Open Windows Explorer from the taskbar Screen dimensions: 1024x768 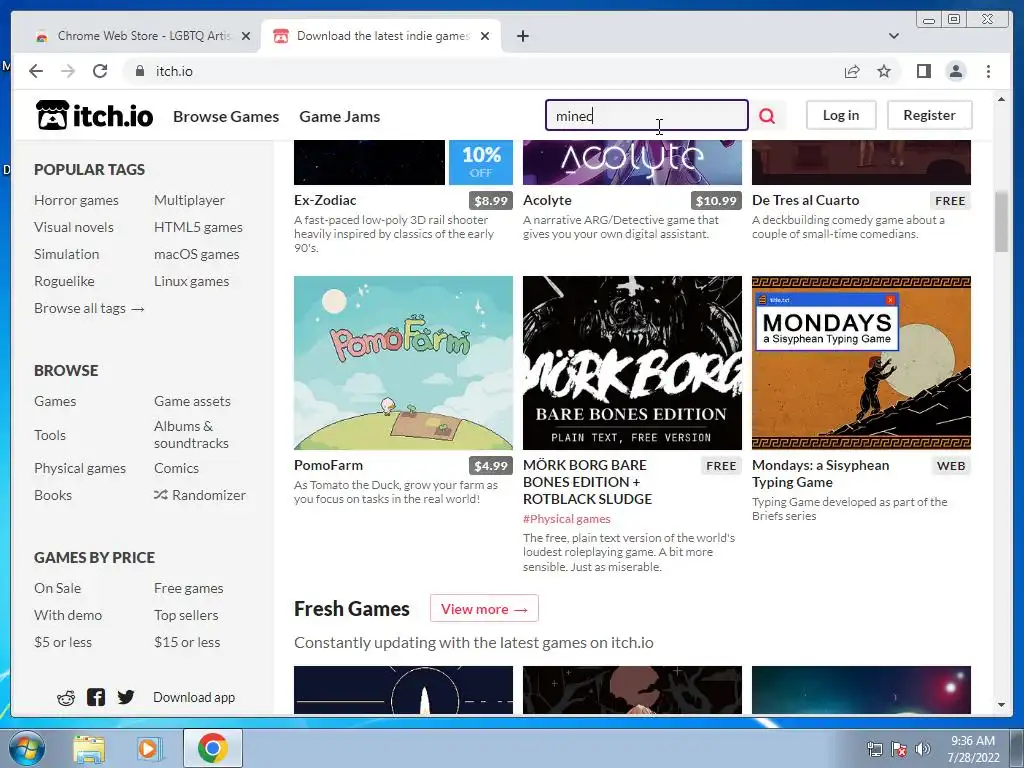(x=89, y=748)
